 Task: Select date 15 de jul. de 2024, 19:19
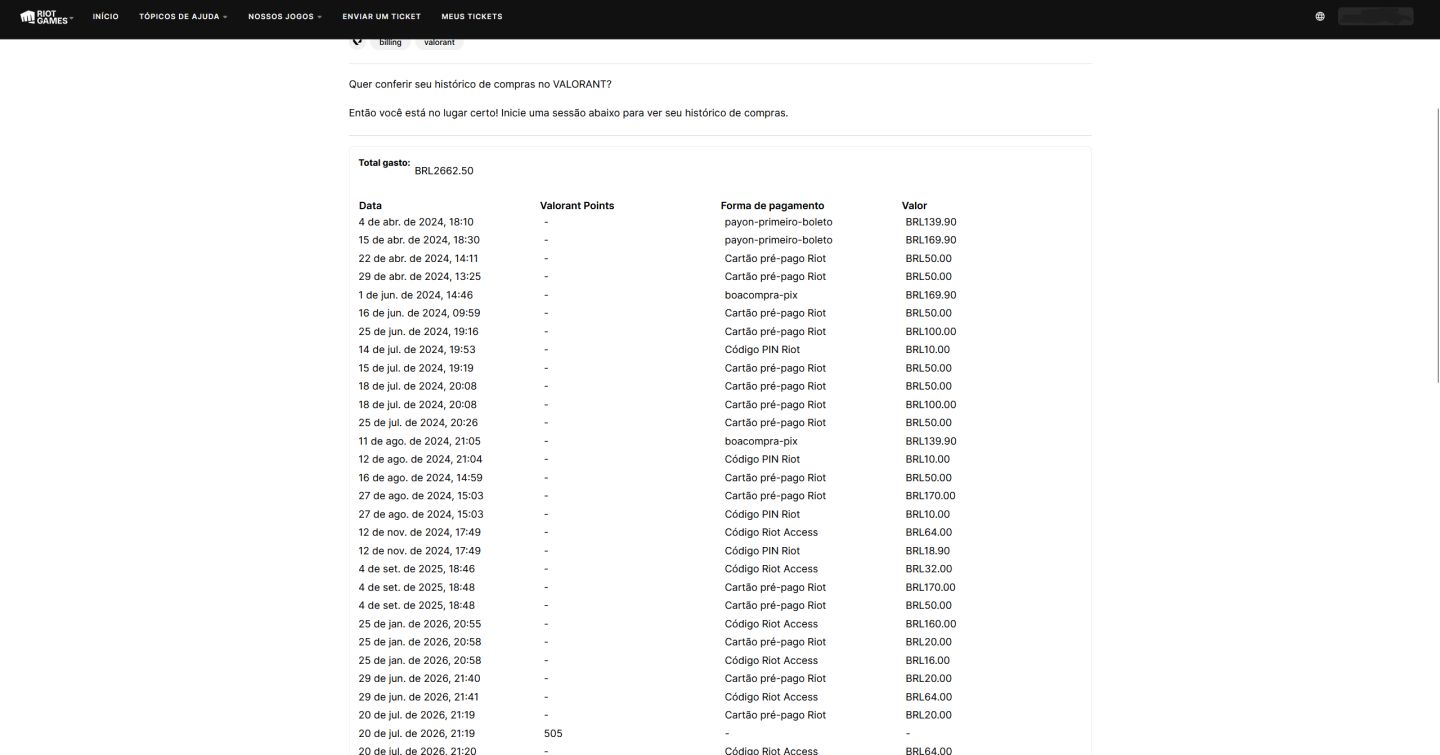click(x=417, y=368)
